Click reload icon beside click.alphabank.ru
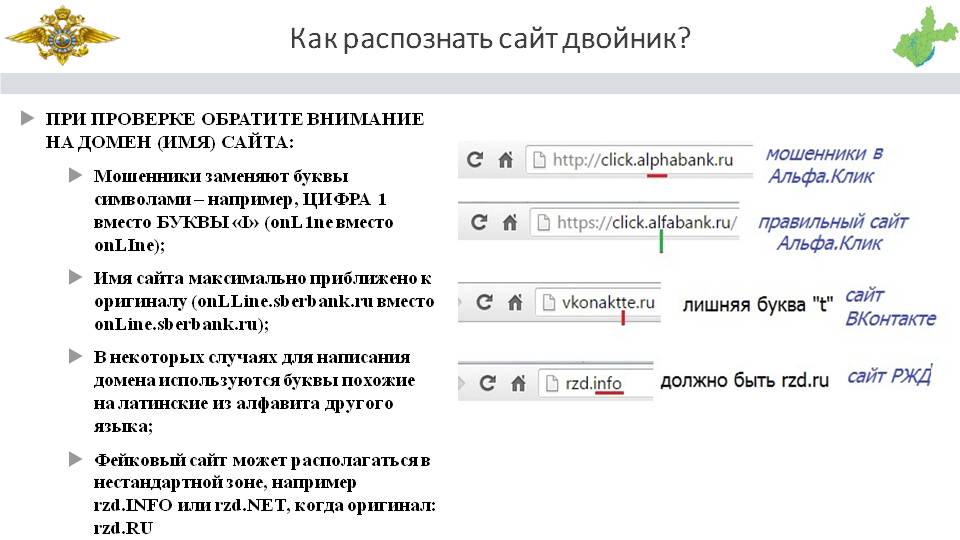Image resolution: width=960 pixels, height=540 pixels. point(475,160)
